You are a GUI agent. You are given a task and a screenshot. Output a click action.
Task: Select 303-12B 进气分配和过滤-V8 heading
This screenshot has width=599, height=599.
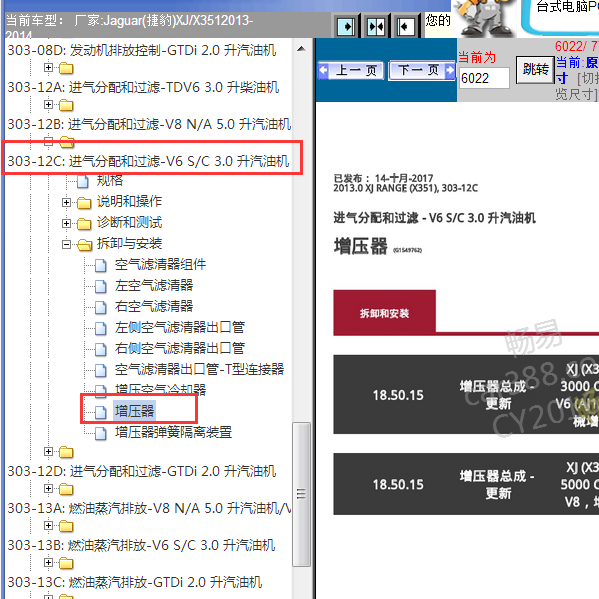149,124
